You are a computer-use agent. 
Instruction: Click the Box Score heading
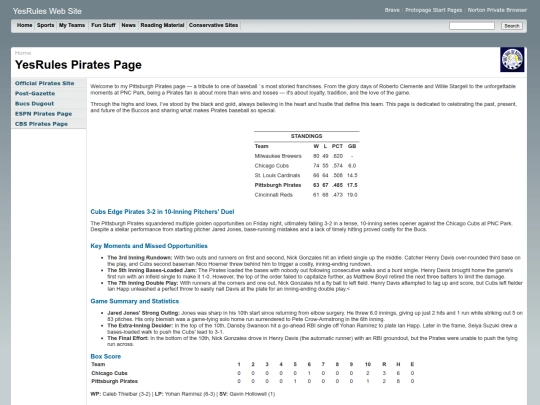coord(106,356)
